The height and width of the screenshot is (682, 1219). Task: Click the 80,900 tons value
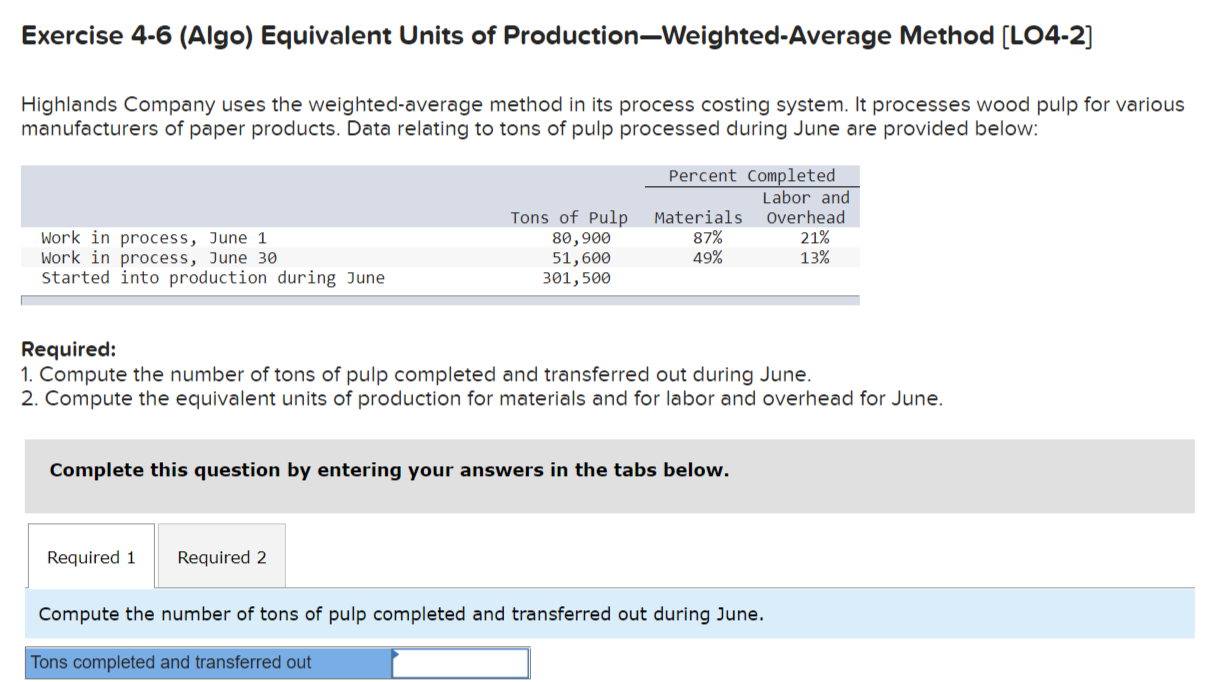(x=602, y=237)
